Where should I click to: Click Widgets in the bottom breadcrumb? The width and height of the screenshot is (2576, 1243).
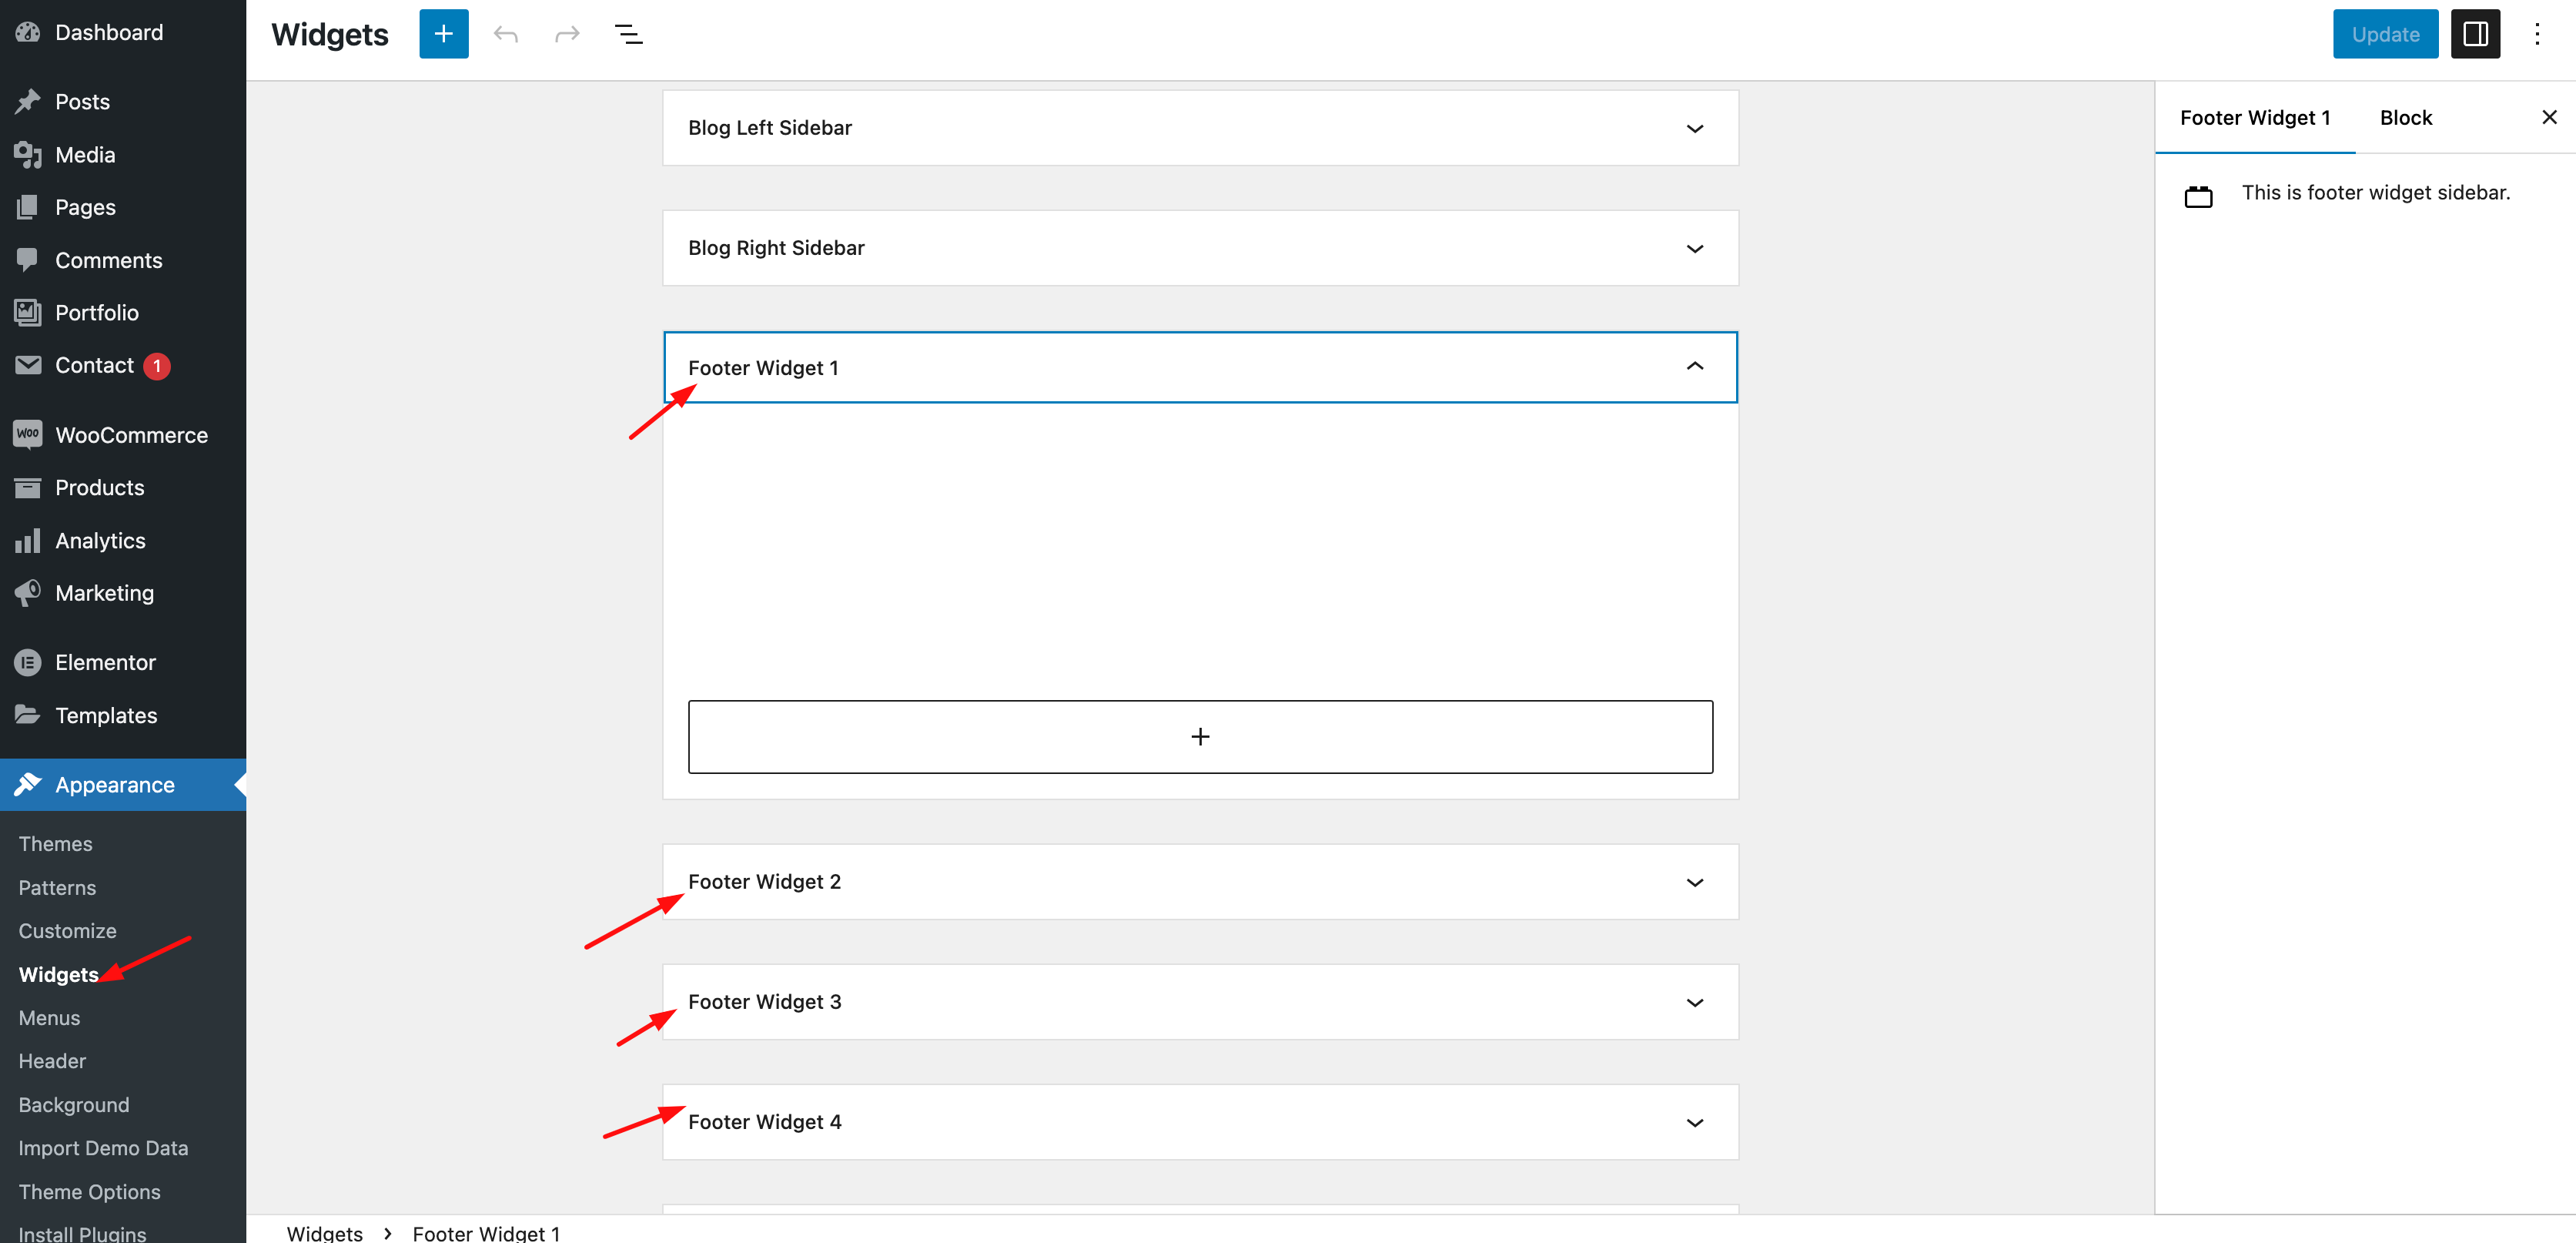click(324, 1232)
